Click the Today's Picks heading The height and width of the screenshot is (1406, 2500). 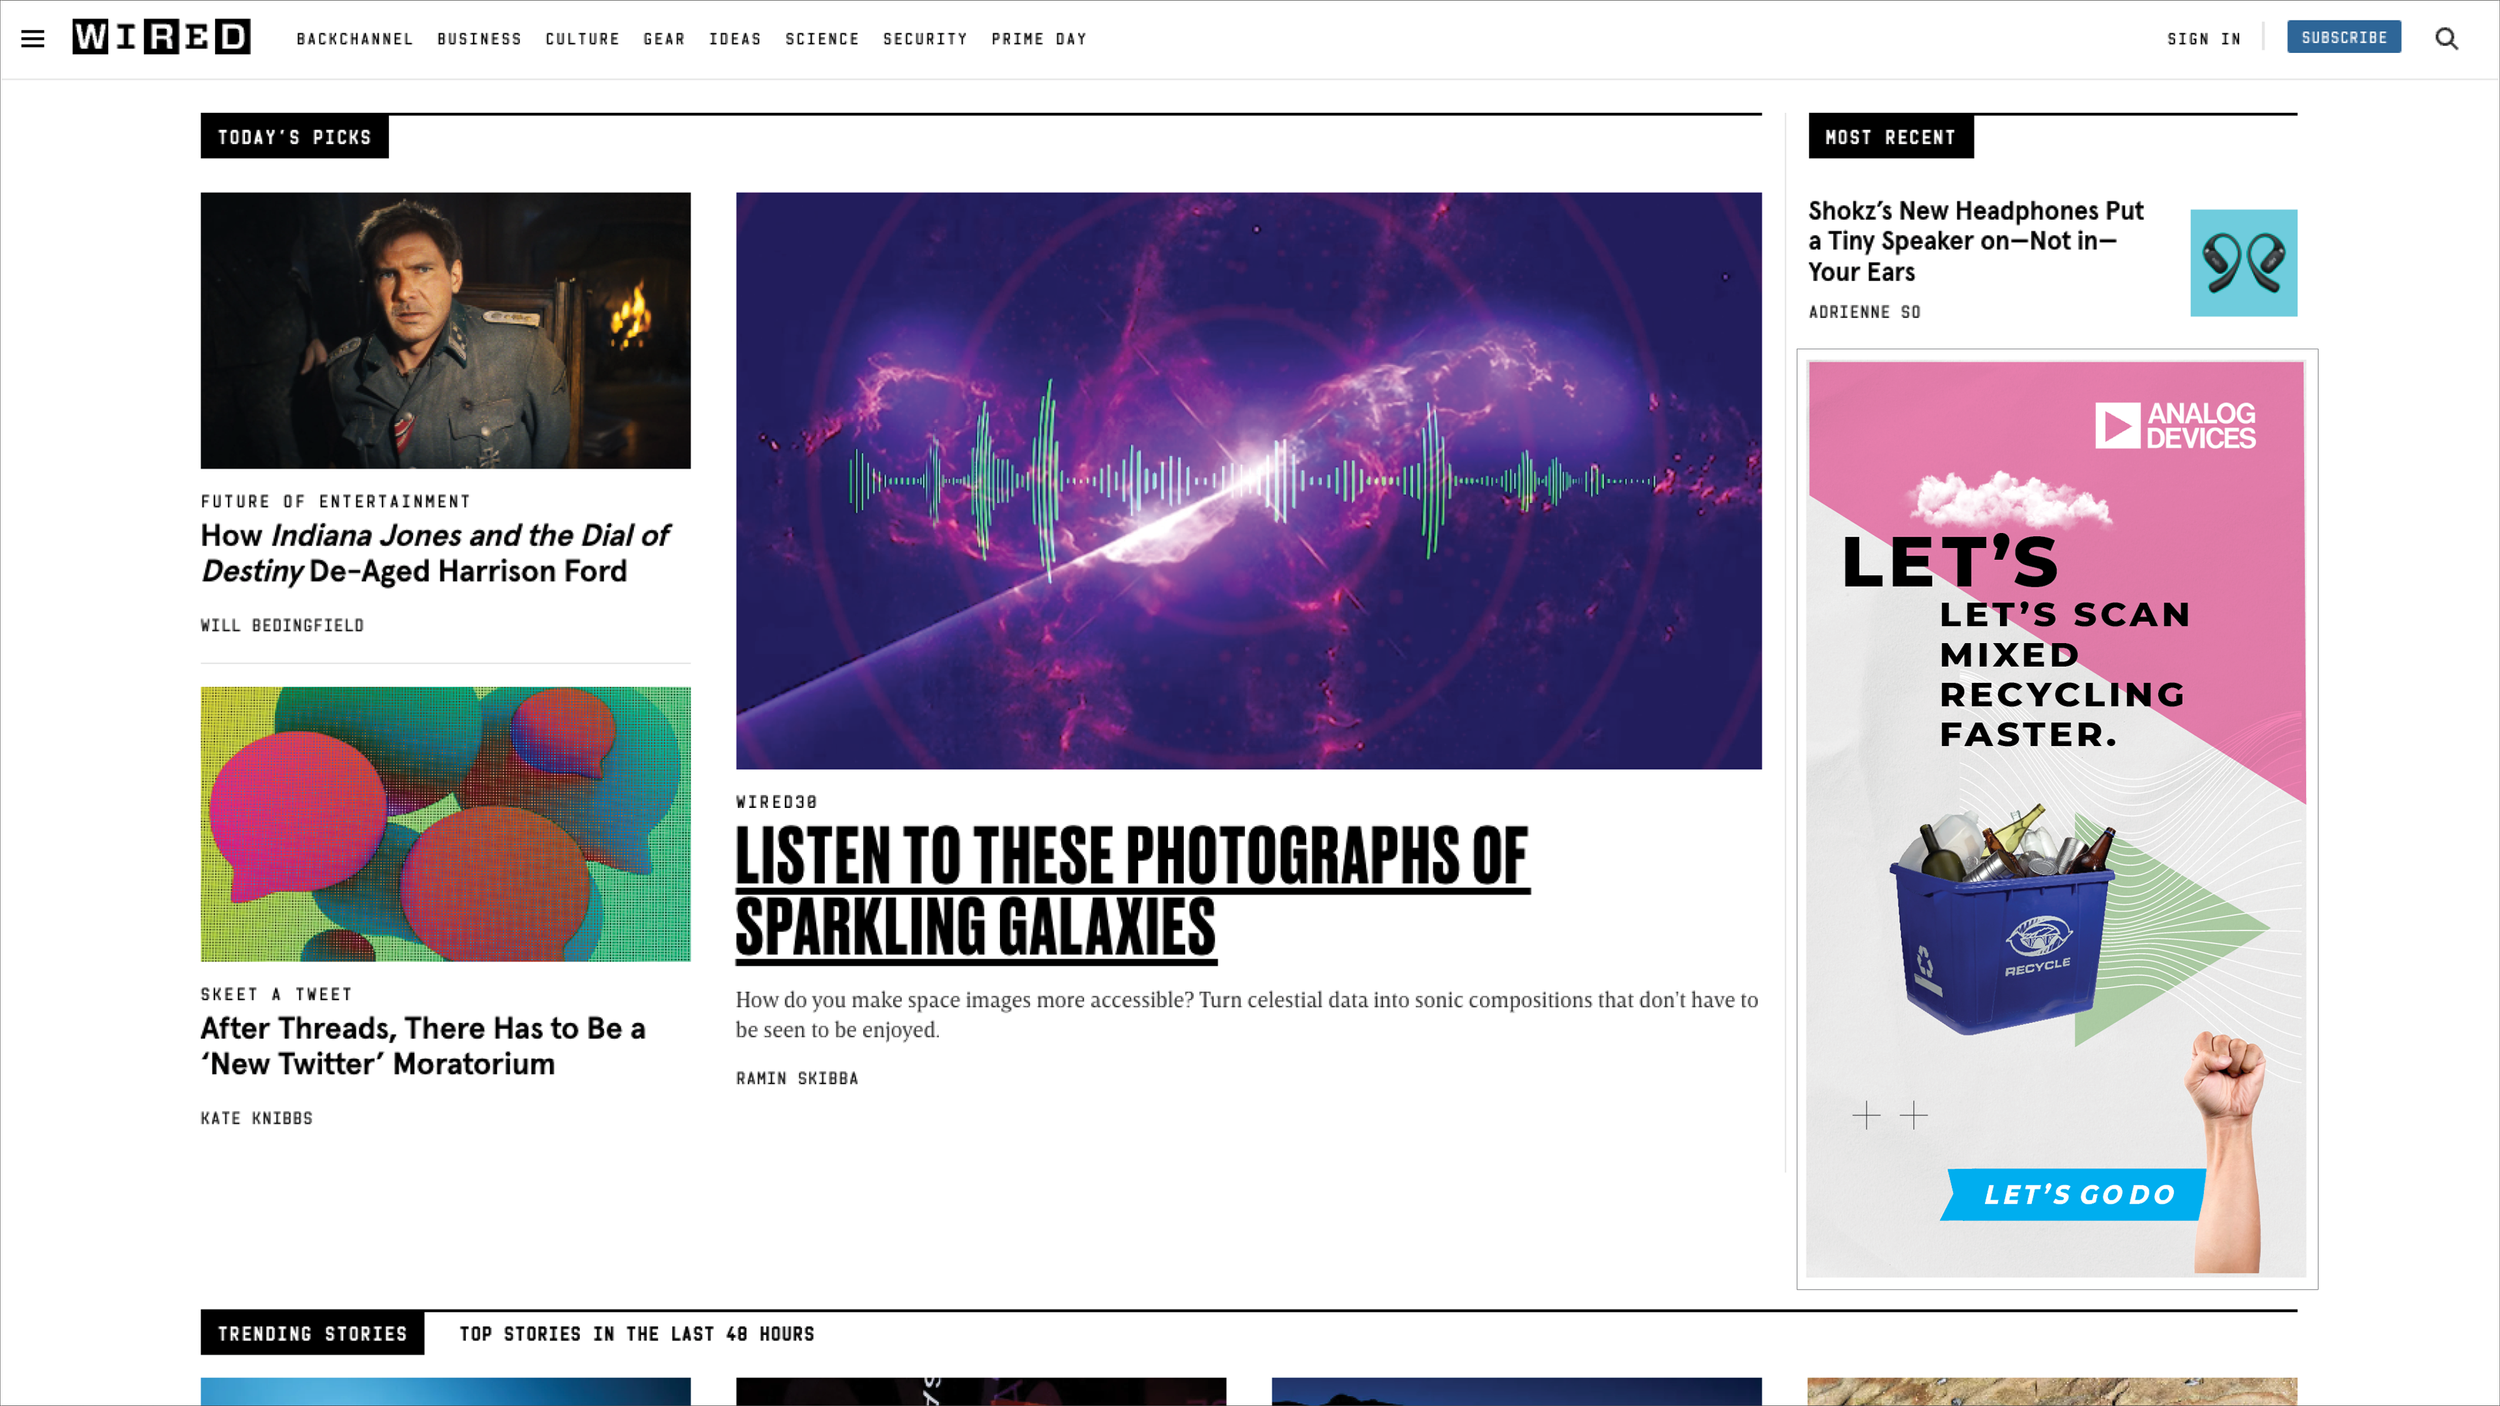(294, 137)
